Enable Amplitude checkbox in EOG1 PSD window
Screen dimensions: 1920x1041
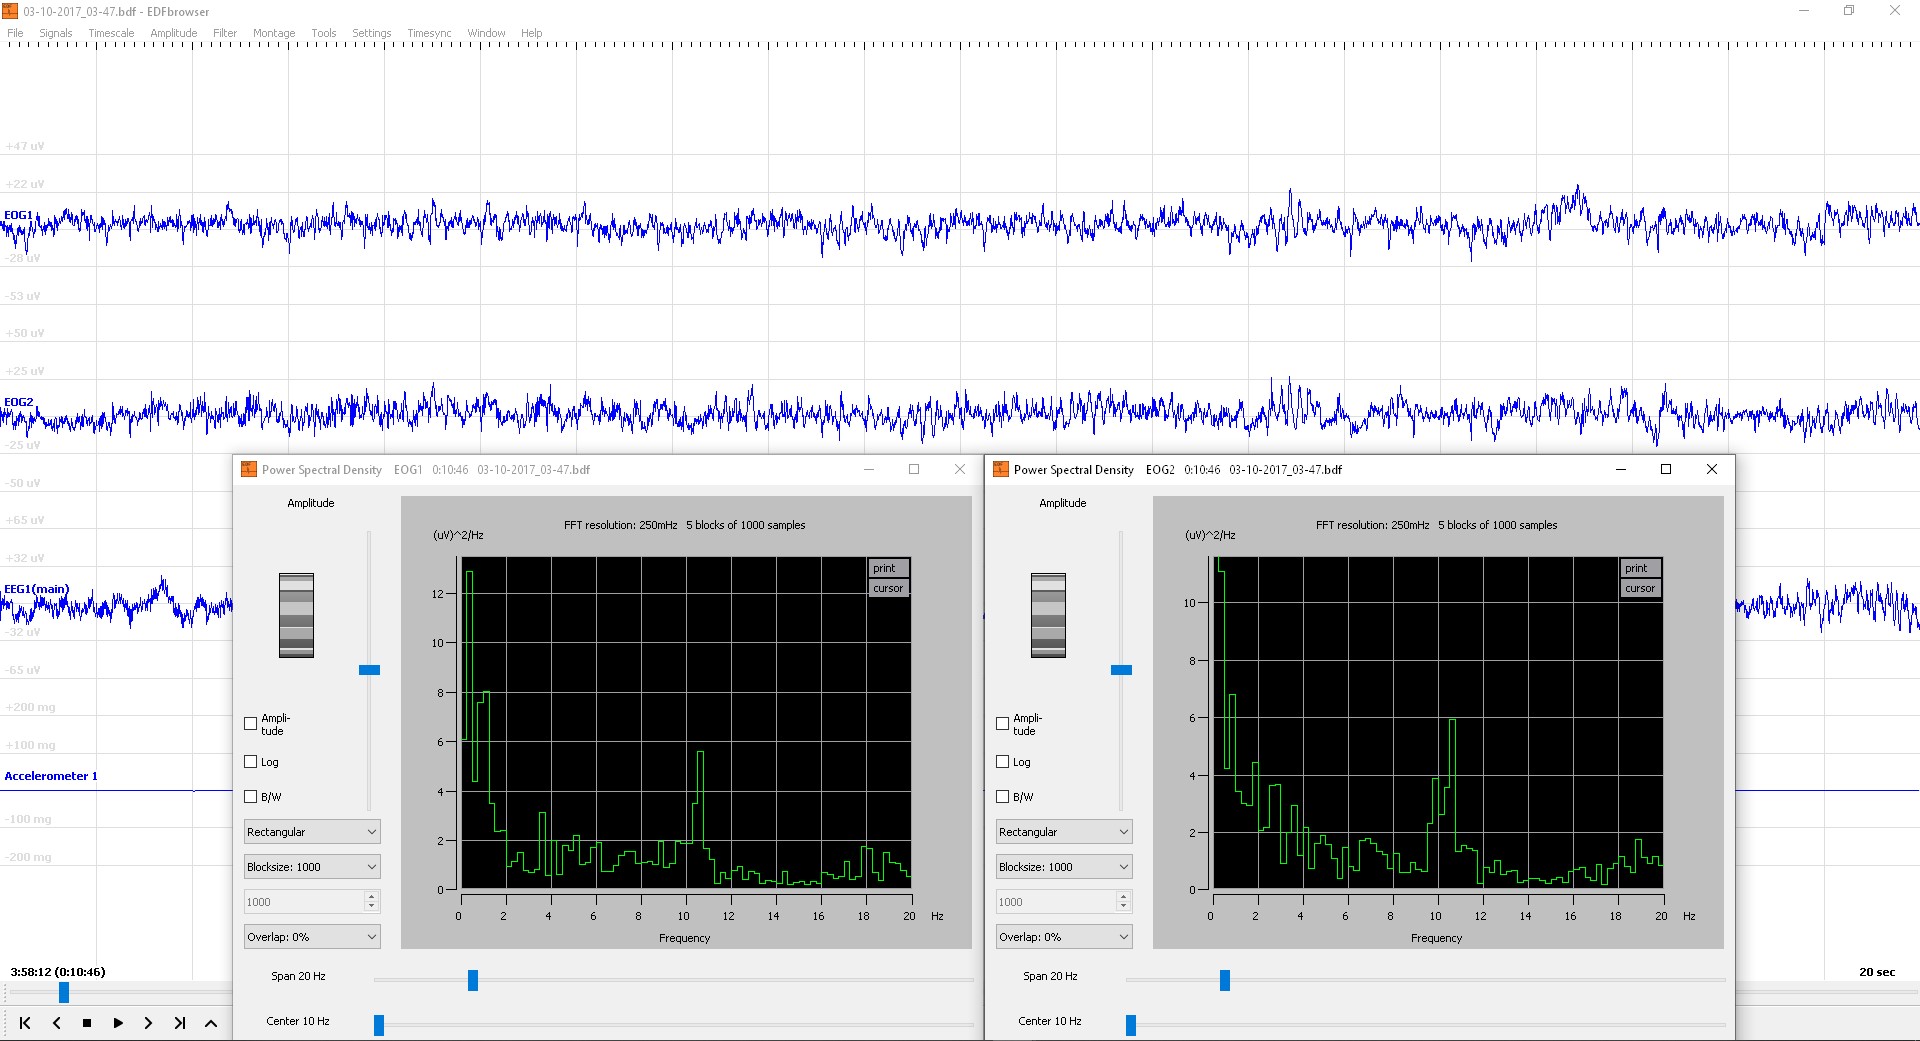(251, 724)
